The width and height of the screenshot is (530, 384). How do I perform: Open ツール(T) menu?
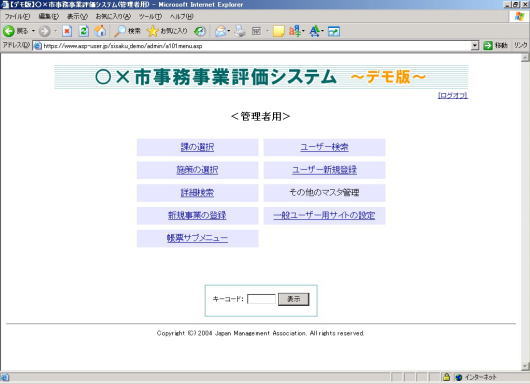pos(150,16)
